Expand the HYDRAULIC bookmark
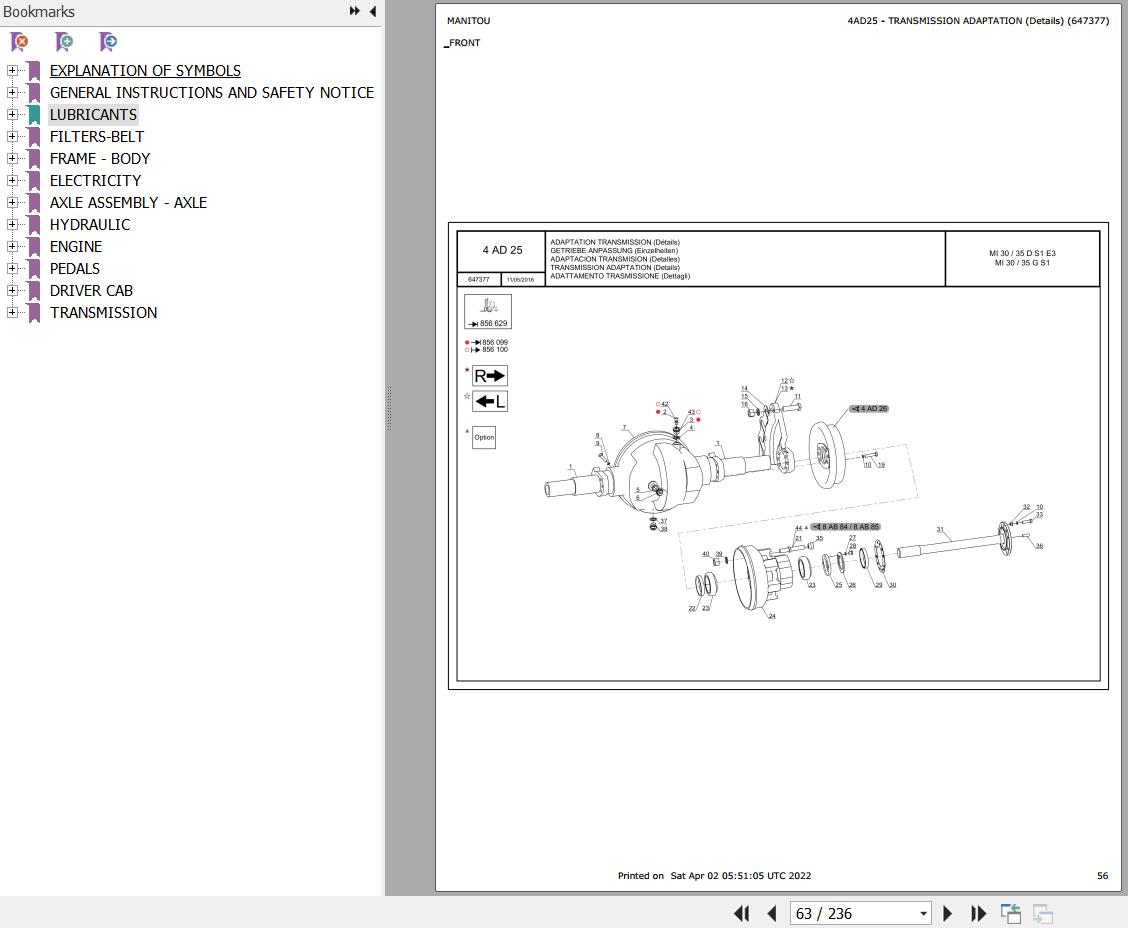Viewport: 1128px width, 928px height. tap(11, 224)
